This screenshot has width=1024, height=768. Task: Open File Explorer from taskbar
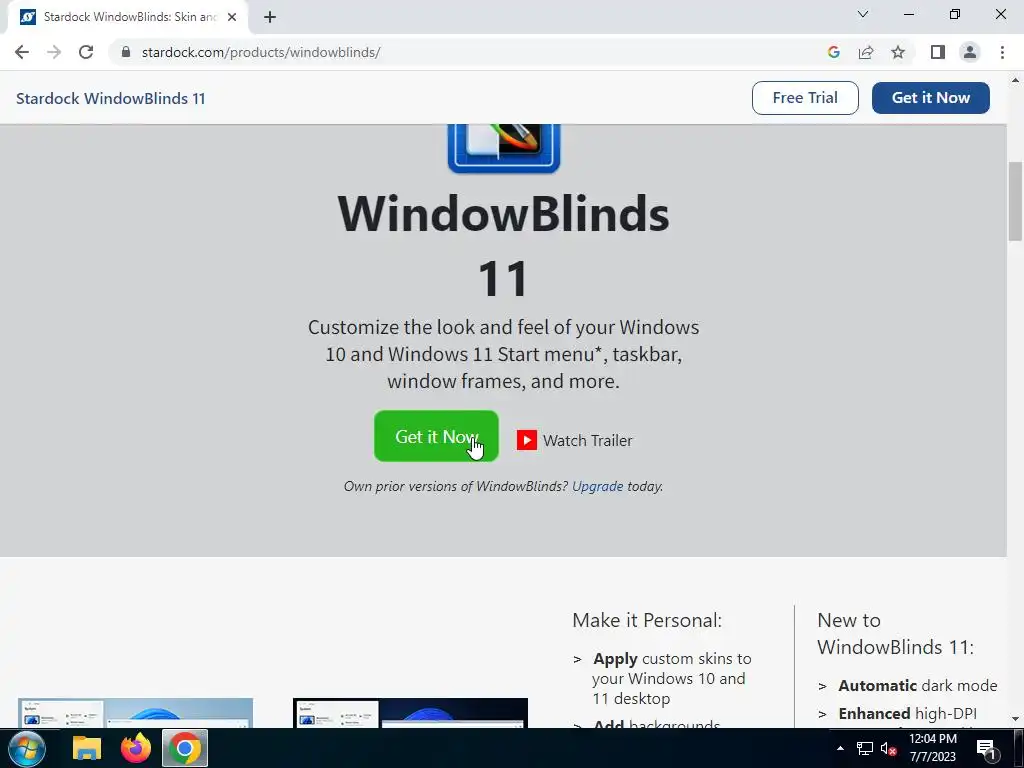pos(87,748)
